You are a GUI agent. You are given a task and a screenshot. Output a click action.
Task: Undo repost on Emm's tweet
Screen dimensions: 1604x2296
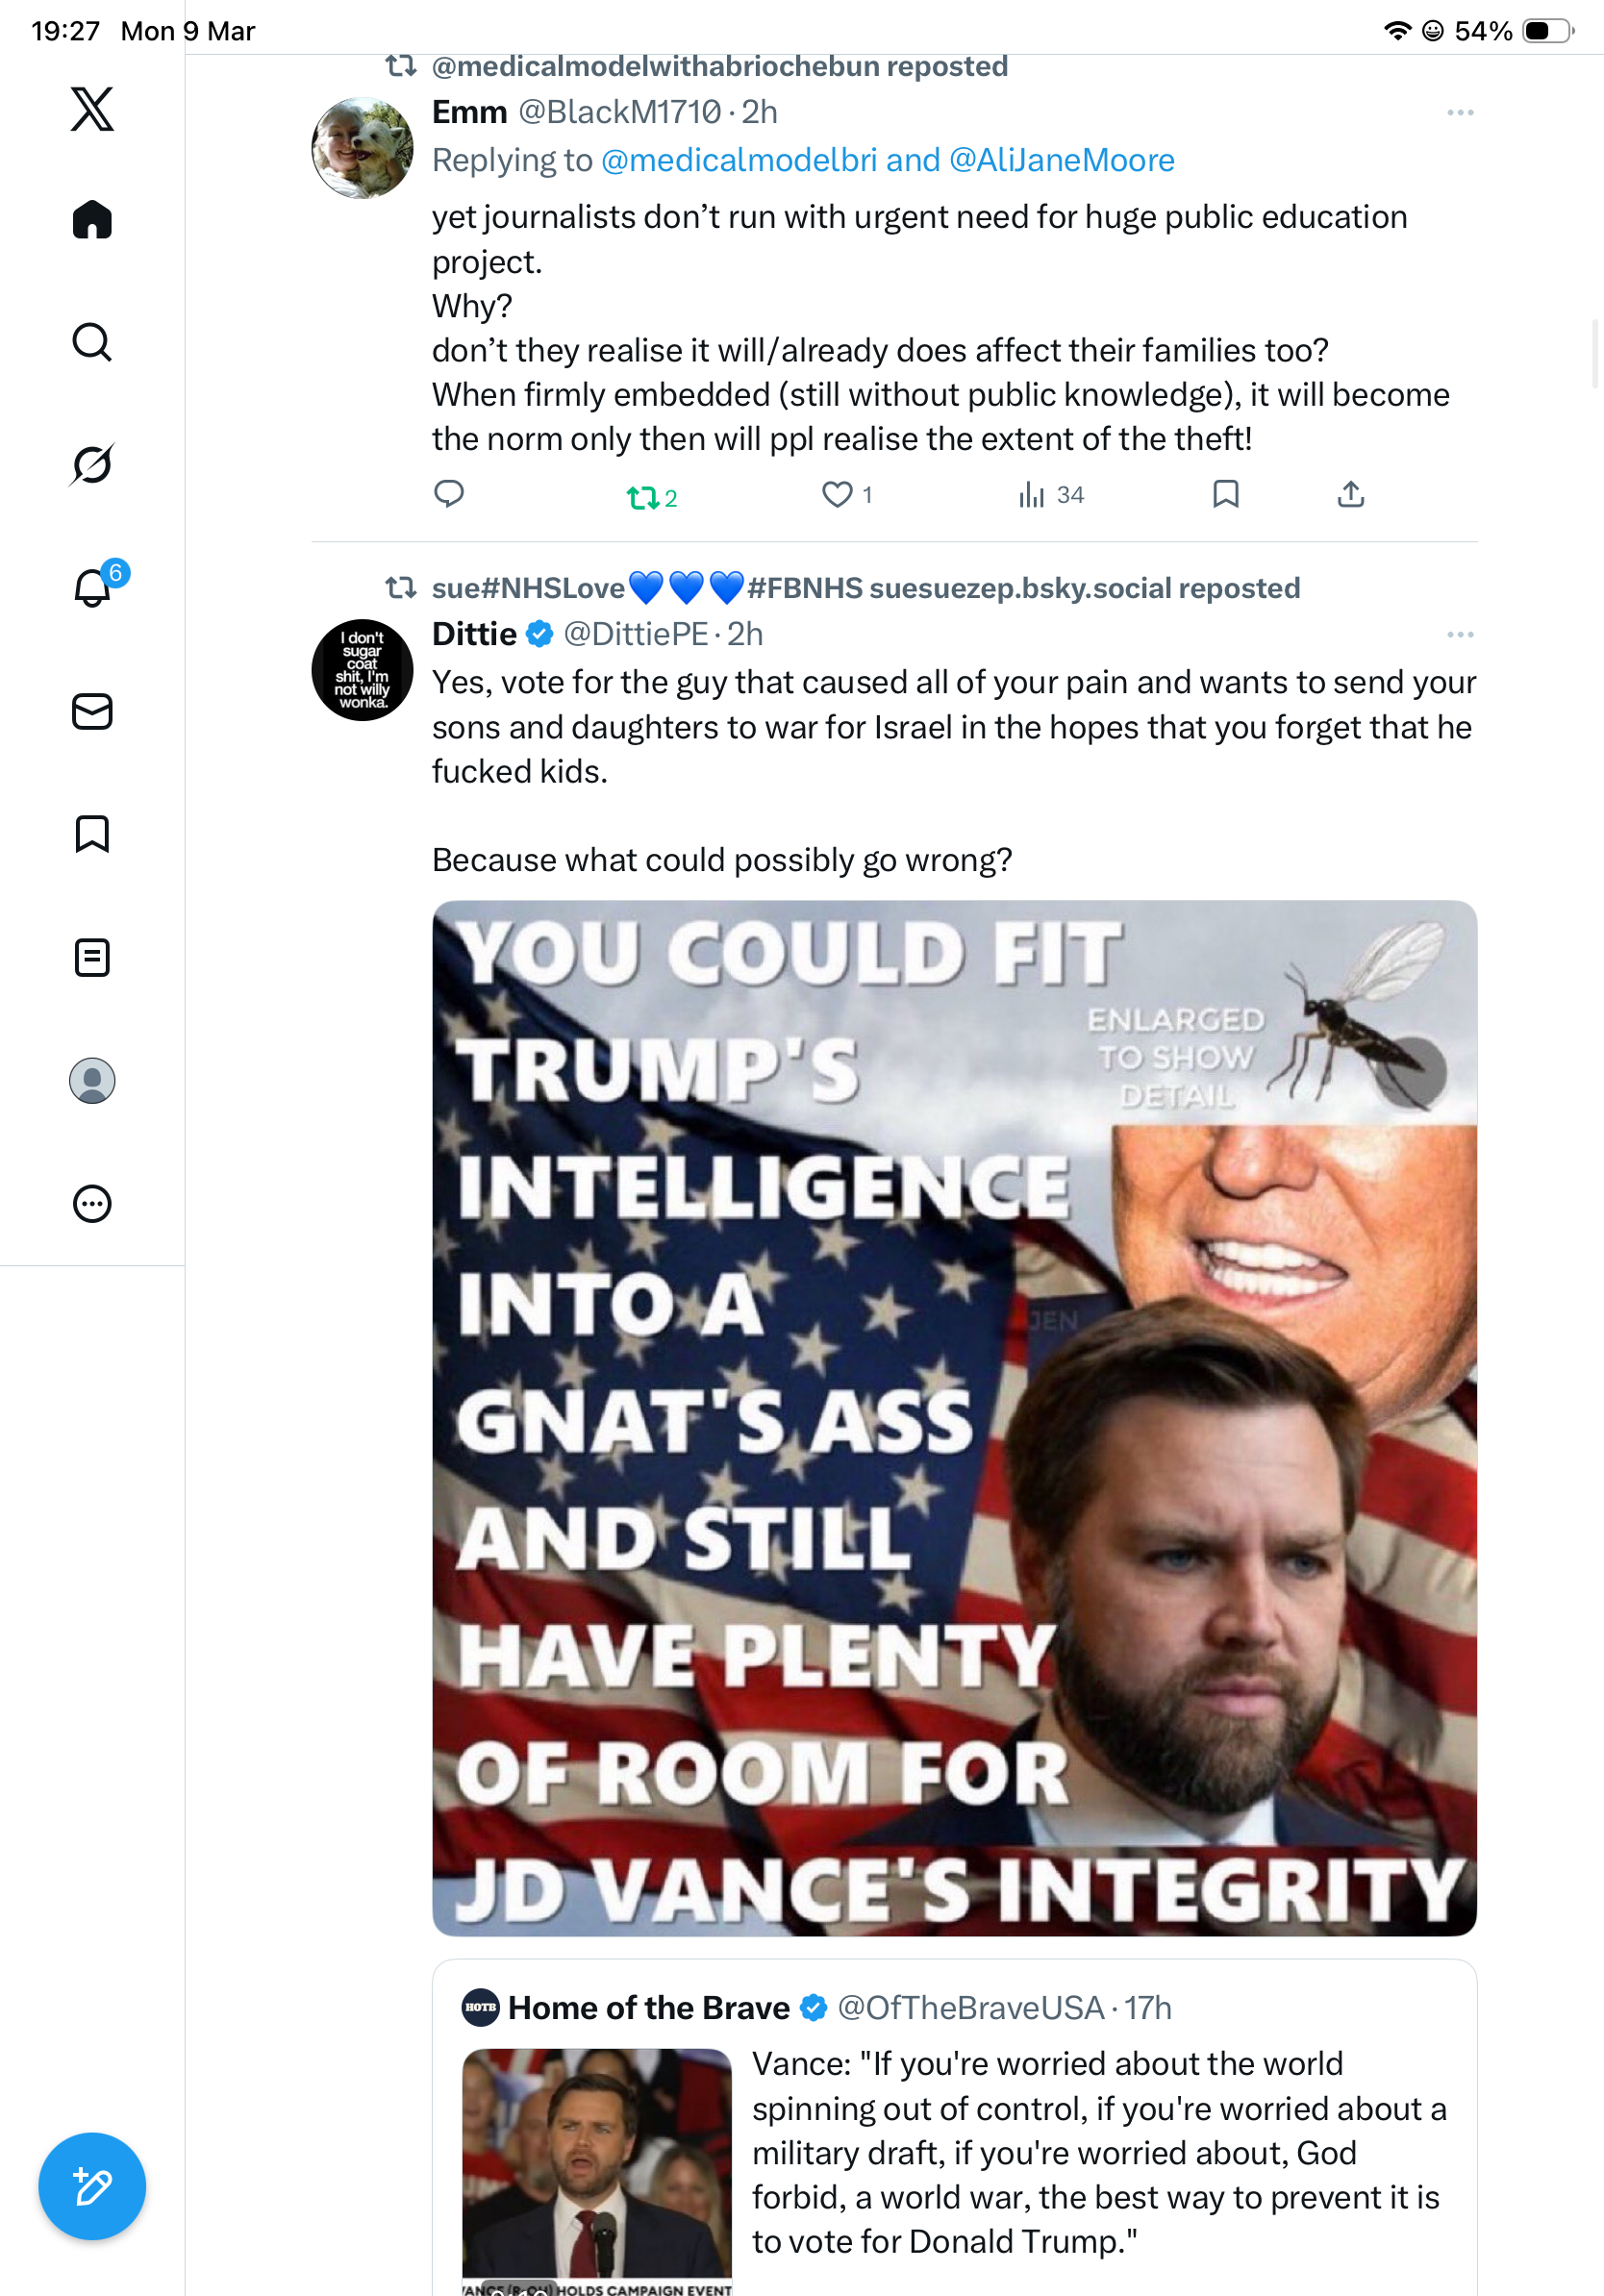click(651, 497)
